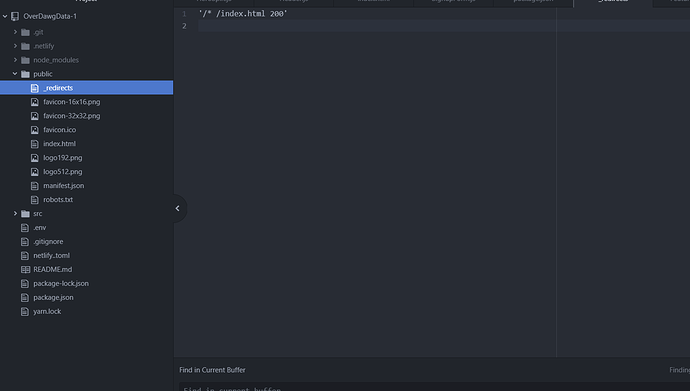The height and width of the screenshot is (391, 690).
Task: Click the favicon-16x16.png image icon
Action: point(35,102)
